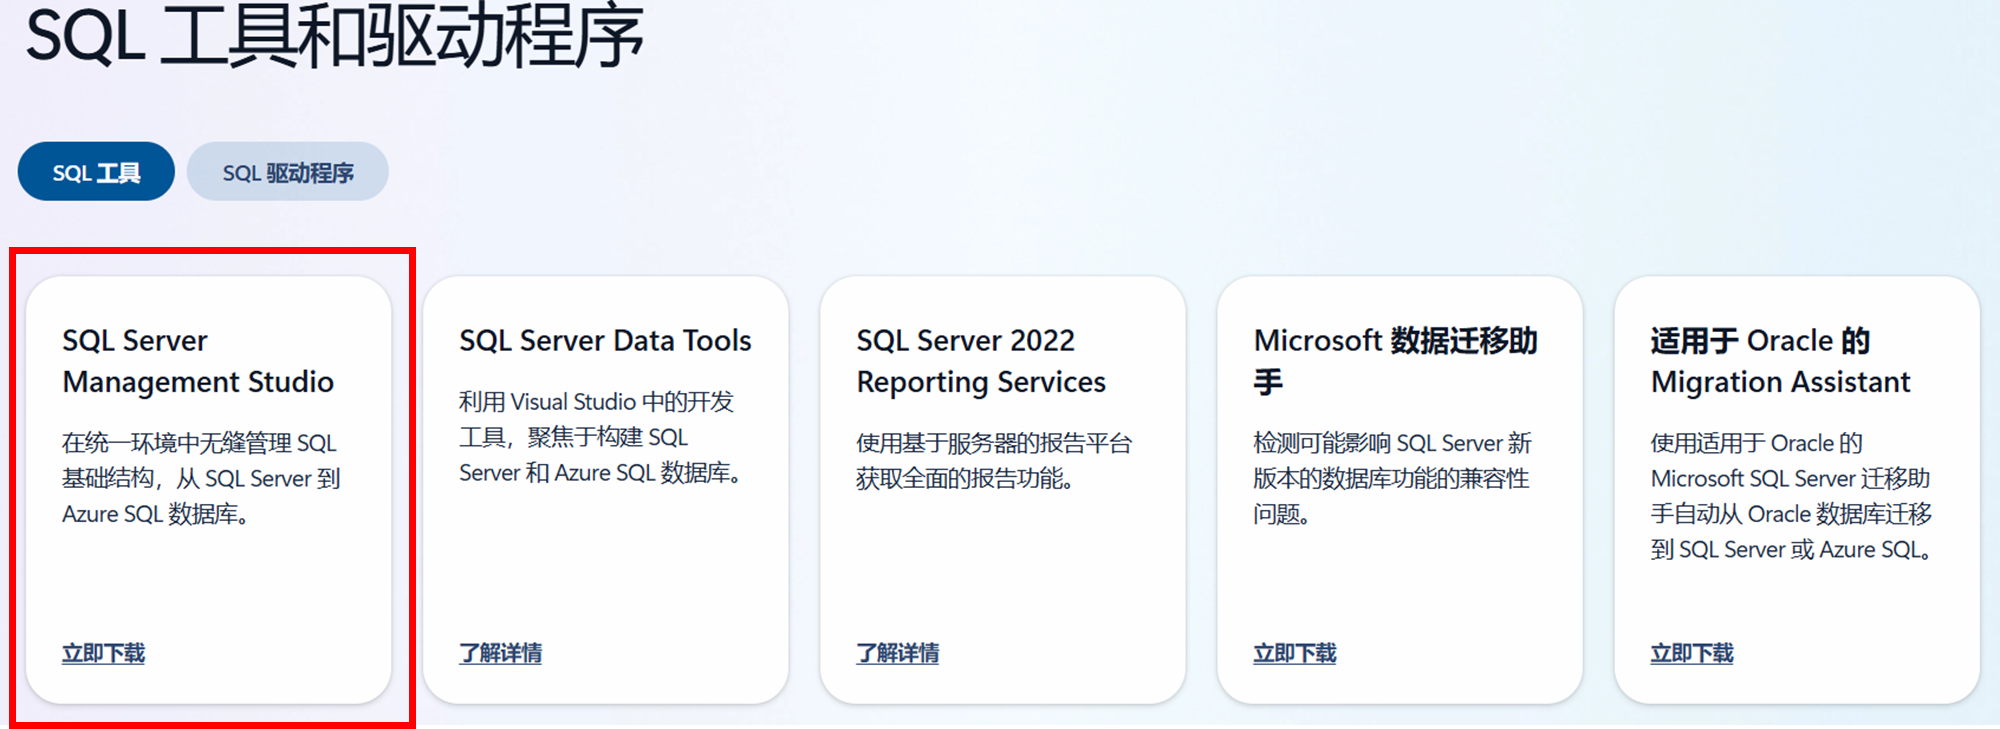This screenshot has height=729, width=2000.
Task: Click the description 检测可能影响 SQL Server 新版本
Action: pos(1392,478)
